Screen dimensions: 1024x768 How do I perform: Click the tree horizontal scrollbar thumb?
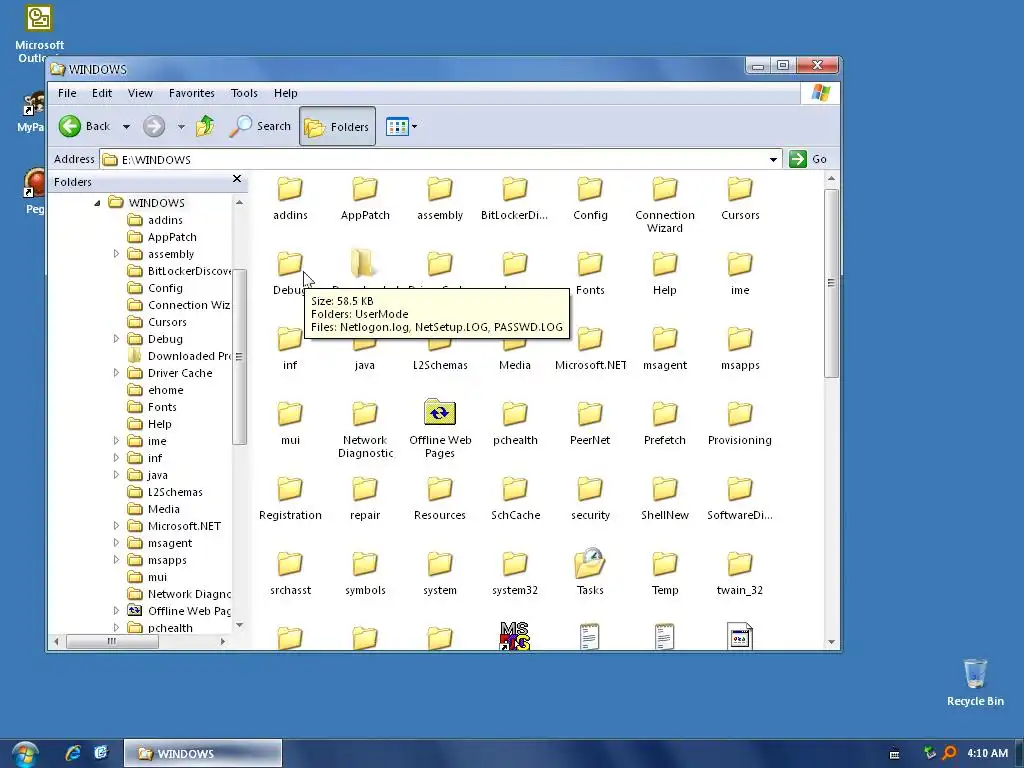tap(112, 641)
